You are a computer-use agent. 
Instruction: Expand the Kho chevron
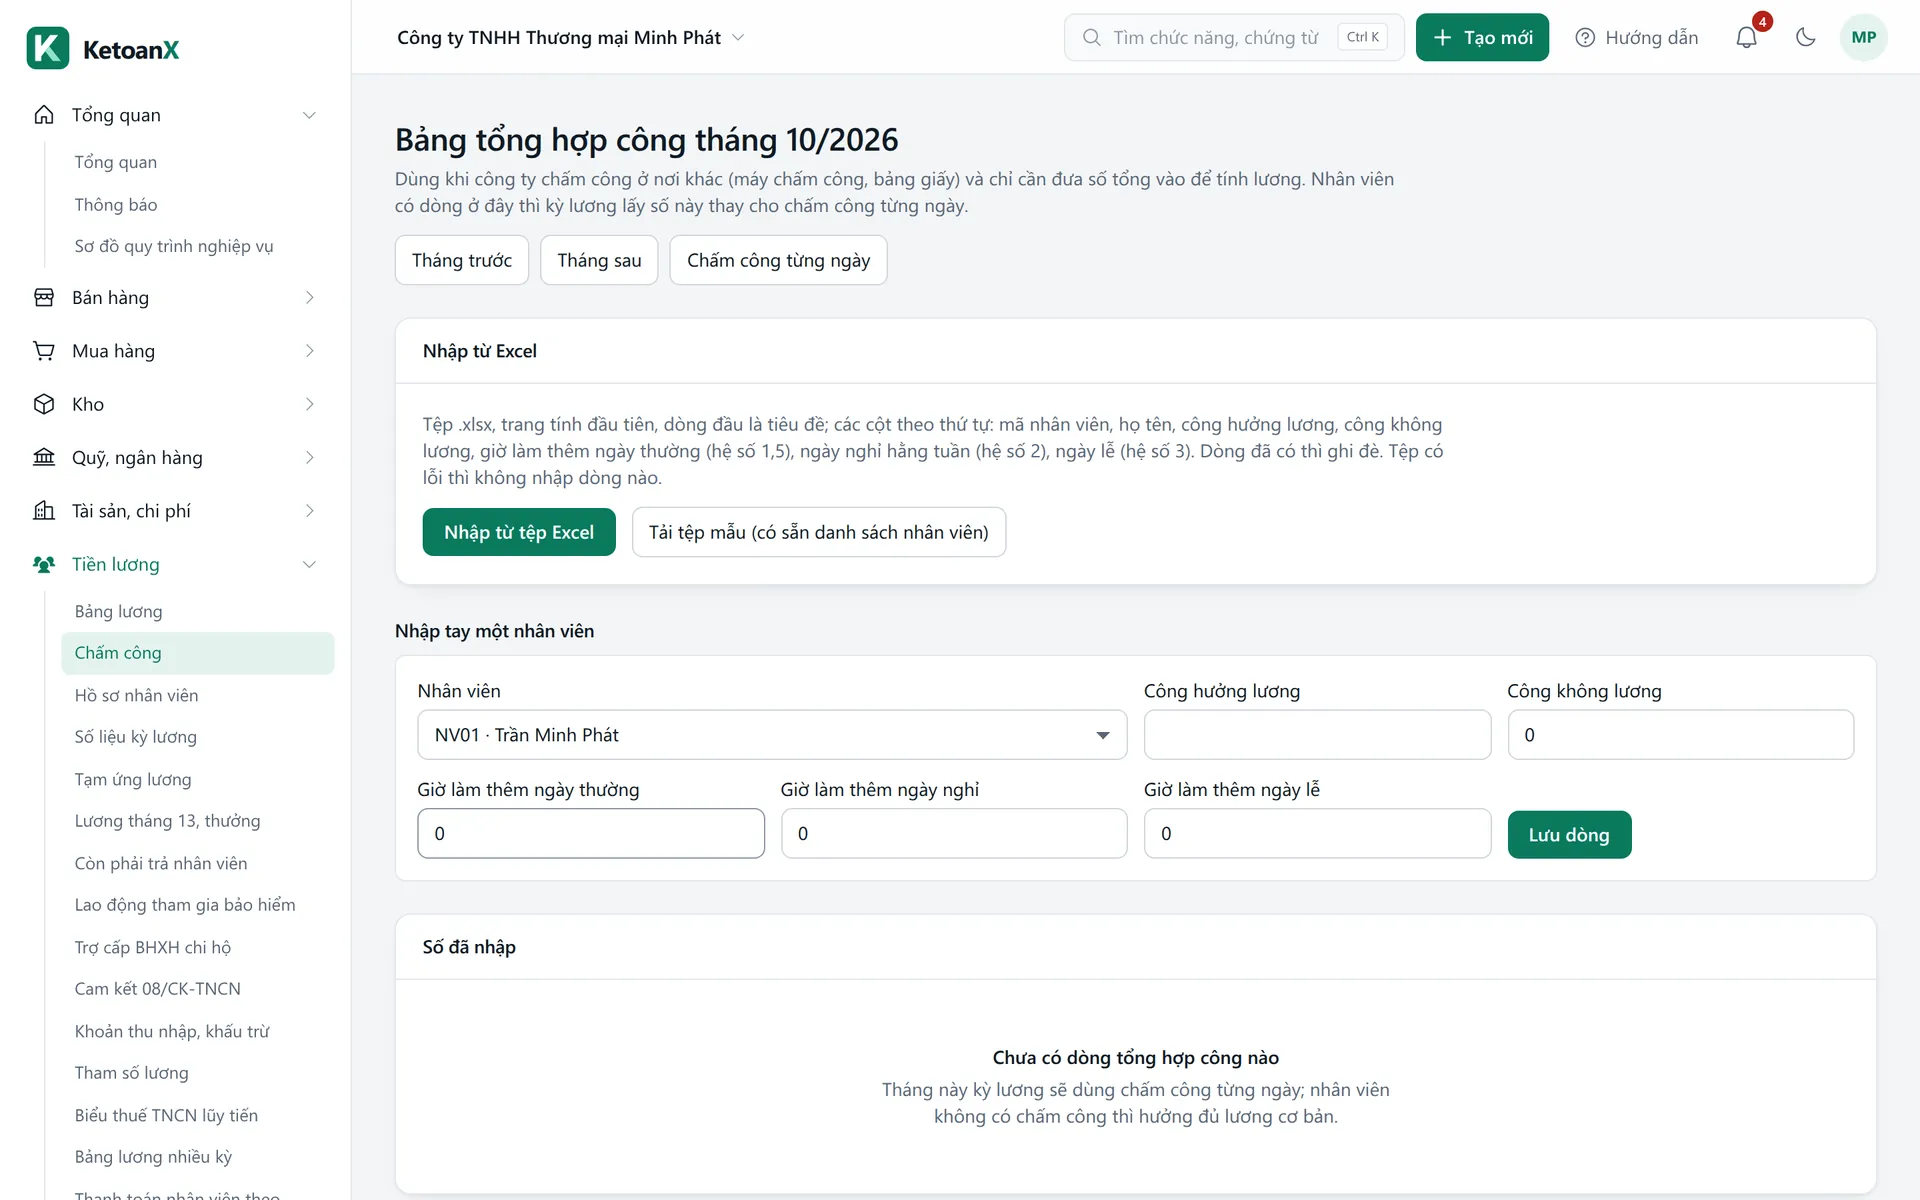[x=309, y=404]
